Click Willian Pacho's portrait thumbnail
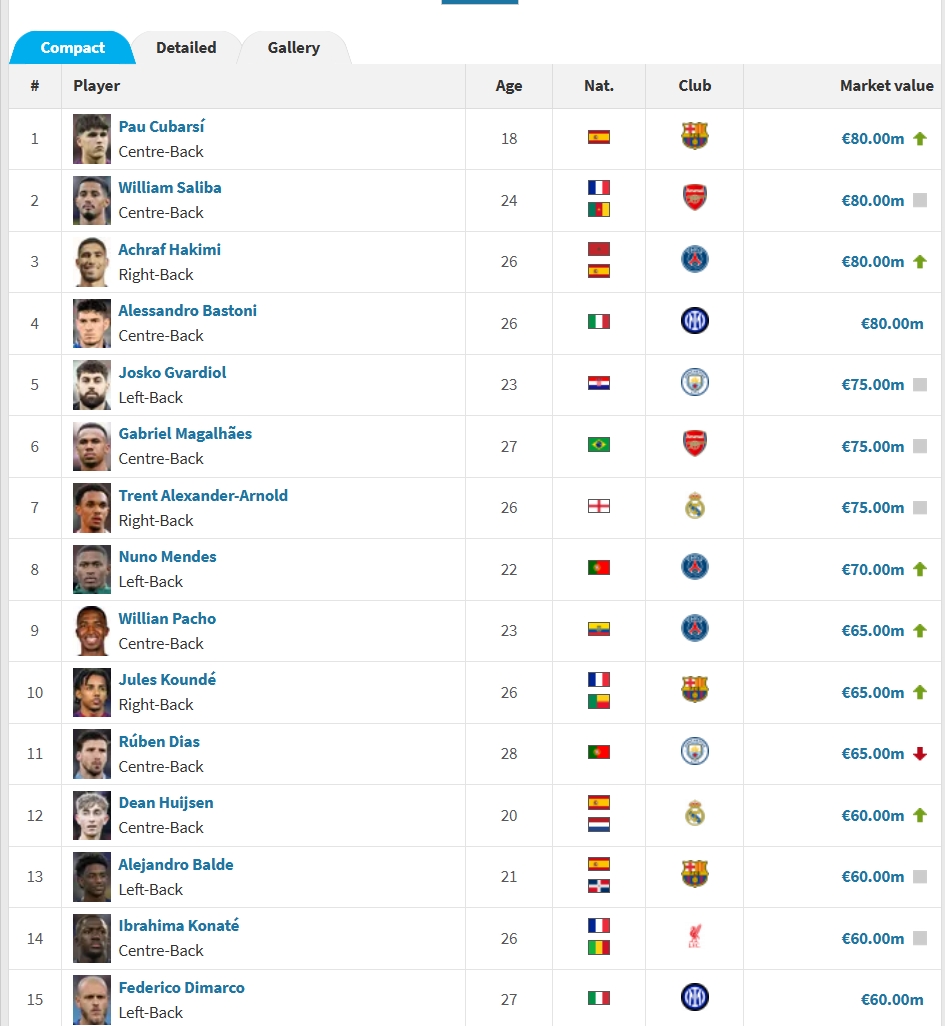945x1026 pixels. (x=92, y=630)
